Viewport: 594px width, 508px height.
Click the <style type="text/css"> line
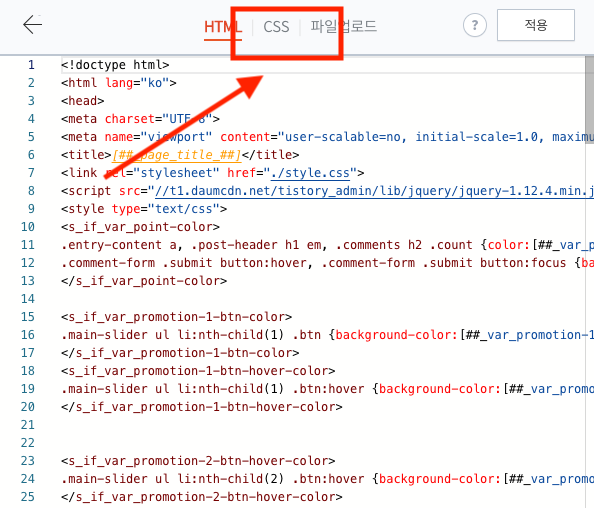(144, 209)
